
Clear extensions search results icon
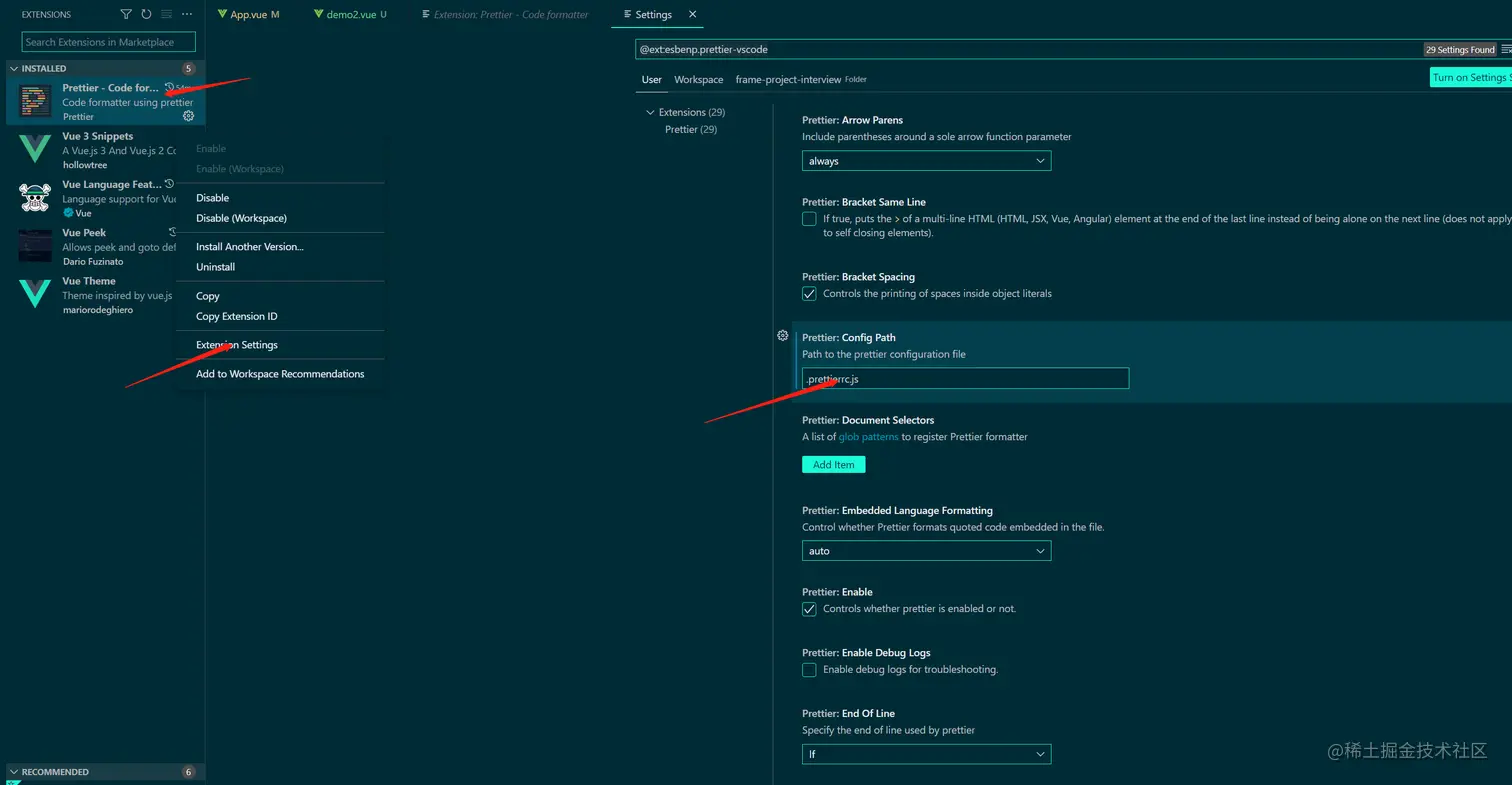pyautogui.click(x=166, y=15)
